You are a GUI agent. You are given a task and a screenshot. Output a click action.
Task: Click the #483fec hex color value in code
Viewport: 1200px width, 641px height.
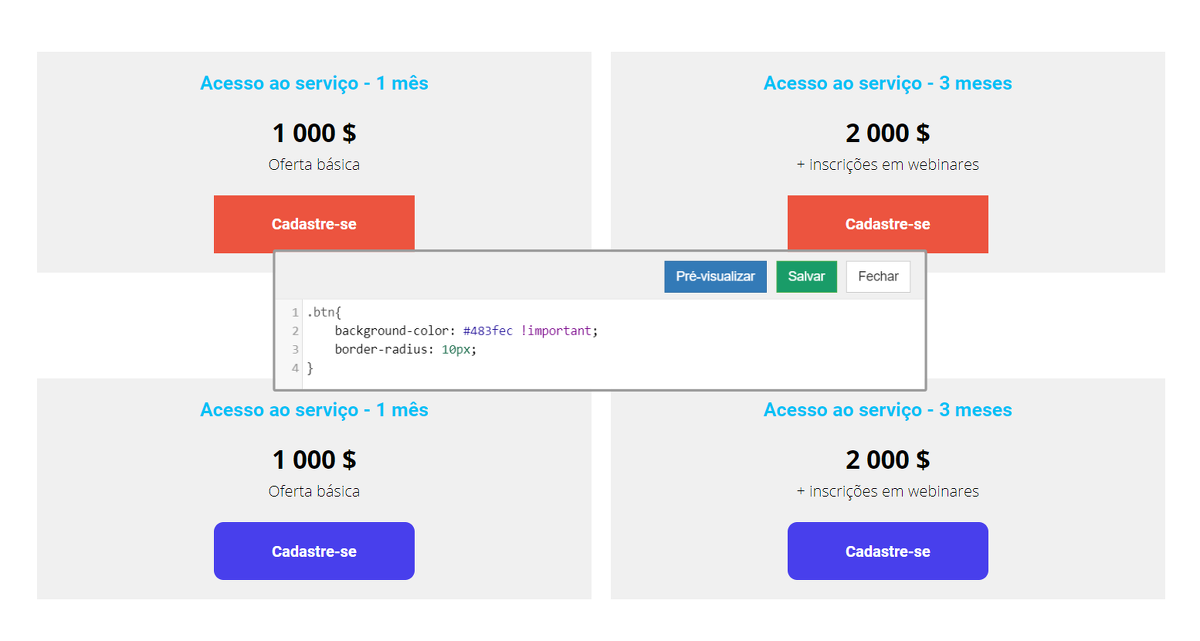click(x=488, y=331)
